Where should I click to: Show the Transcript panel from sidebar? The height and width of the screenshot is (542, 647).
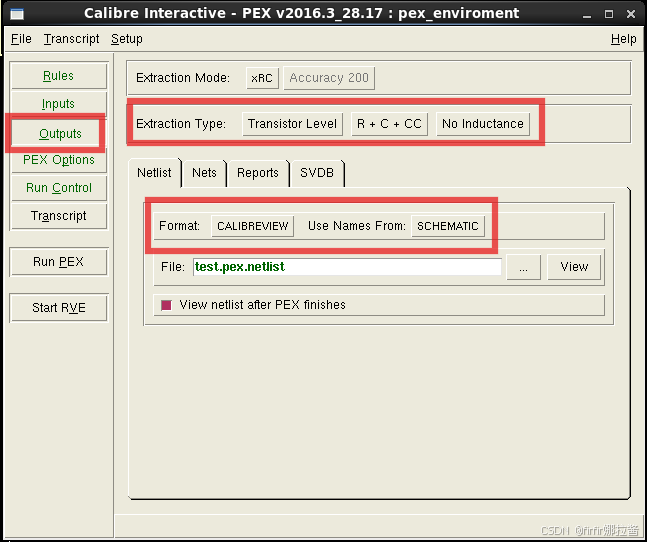point(58,216)
